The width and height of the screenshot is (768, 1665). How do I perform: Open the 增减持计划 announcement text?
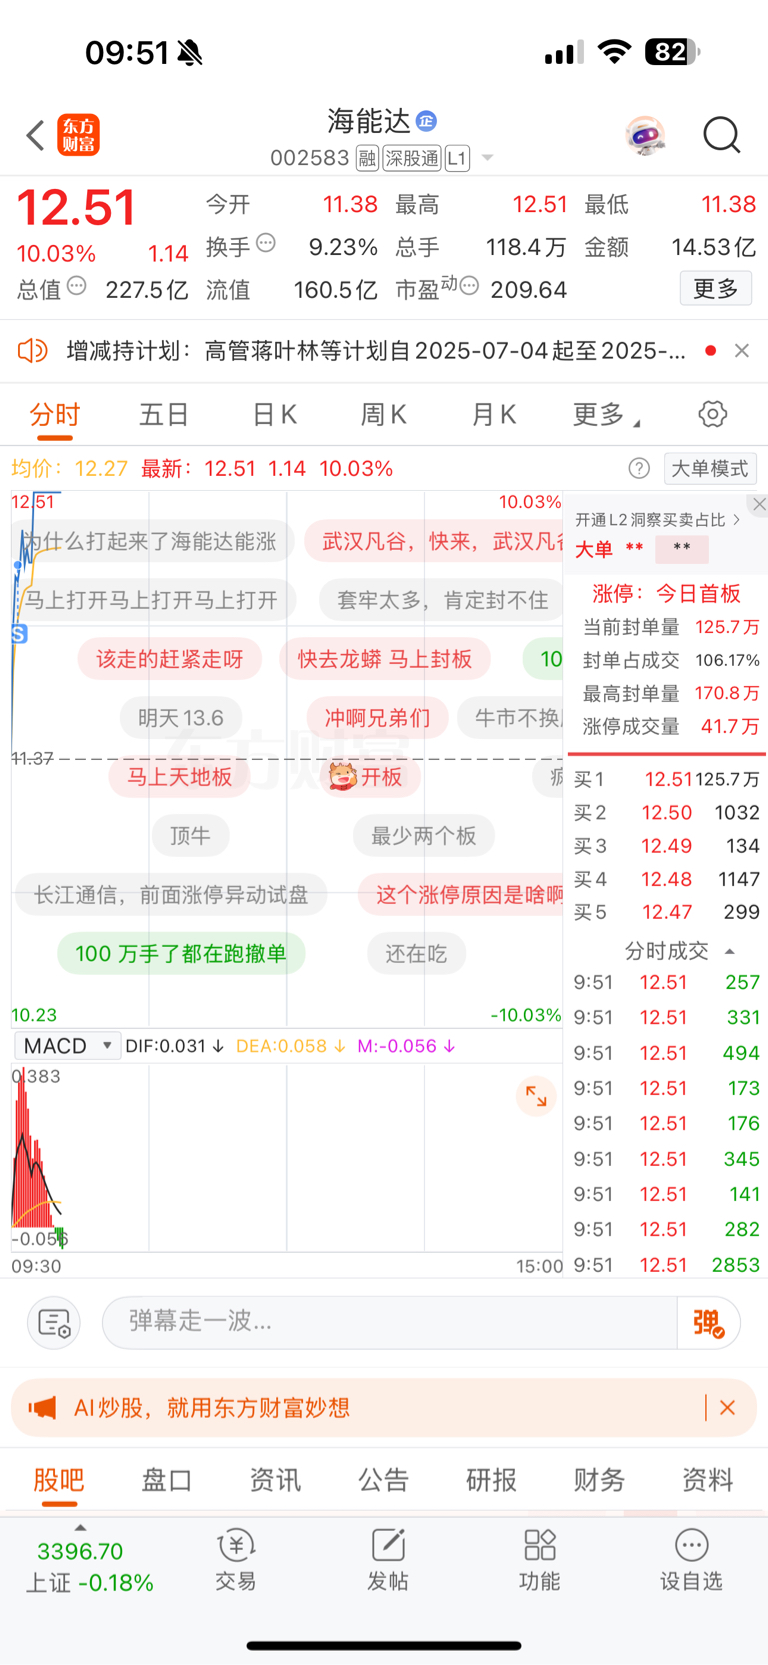376,351
